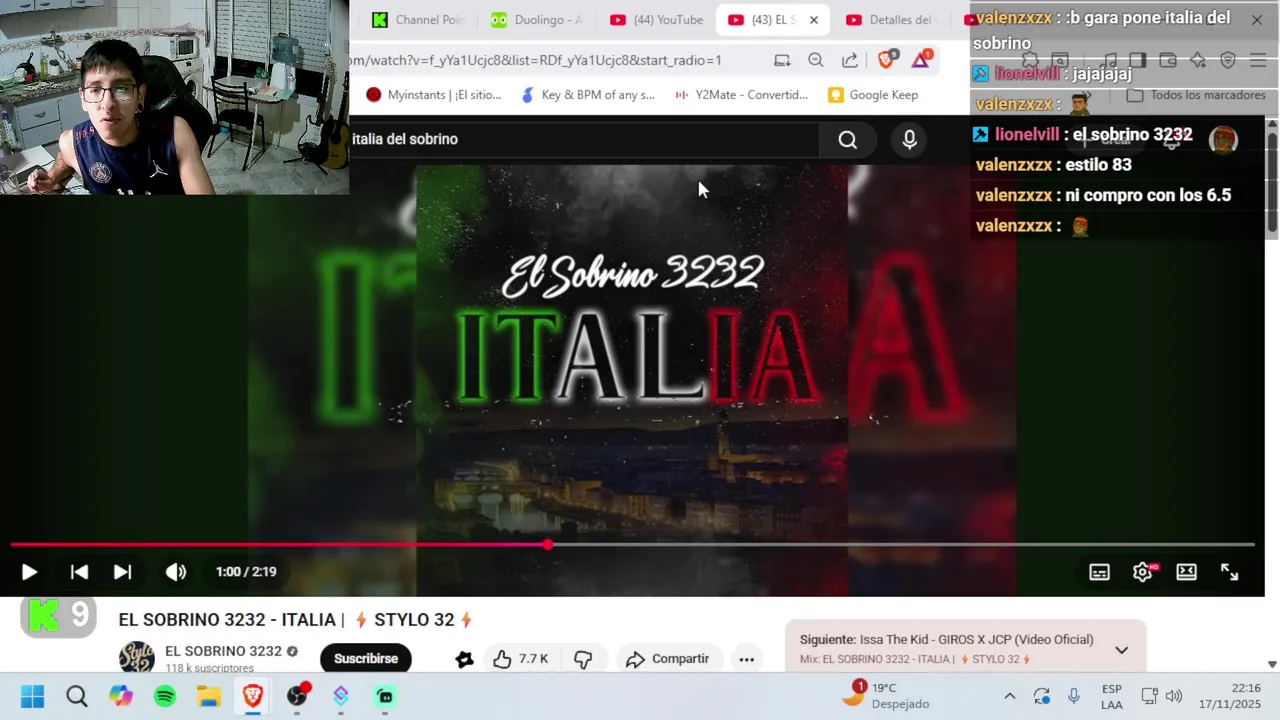Viewport: 1280px width, 720px height.
Task: Open Todos los marcadores folder
Action: point(1196,95)
